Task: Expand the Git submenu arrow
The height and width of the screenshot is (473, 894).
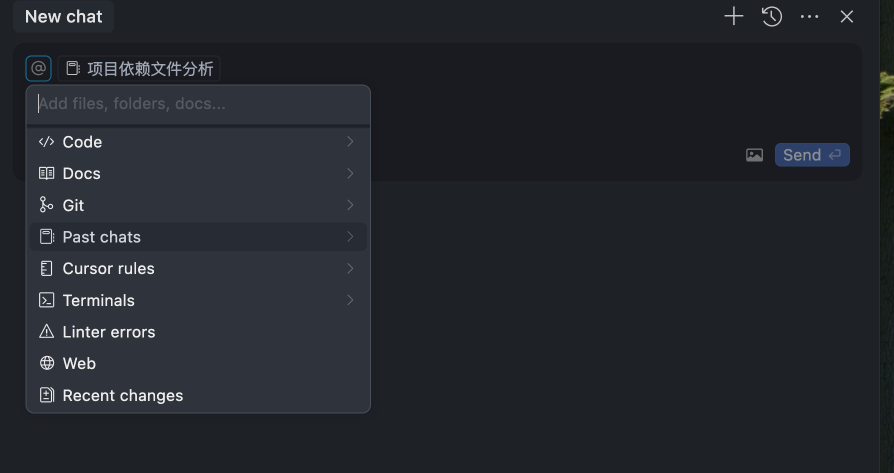Action: click(x=350, y=205)
